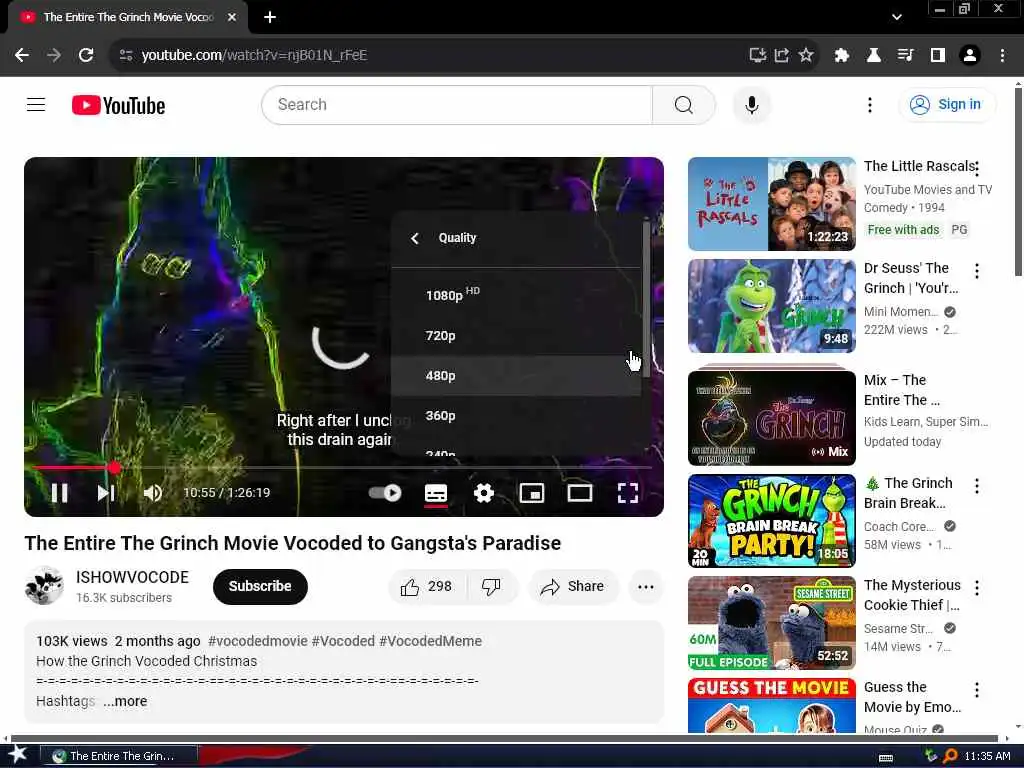Open a new browser tab
This screenshot has height=768, width=1024.
point(270,17)
